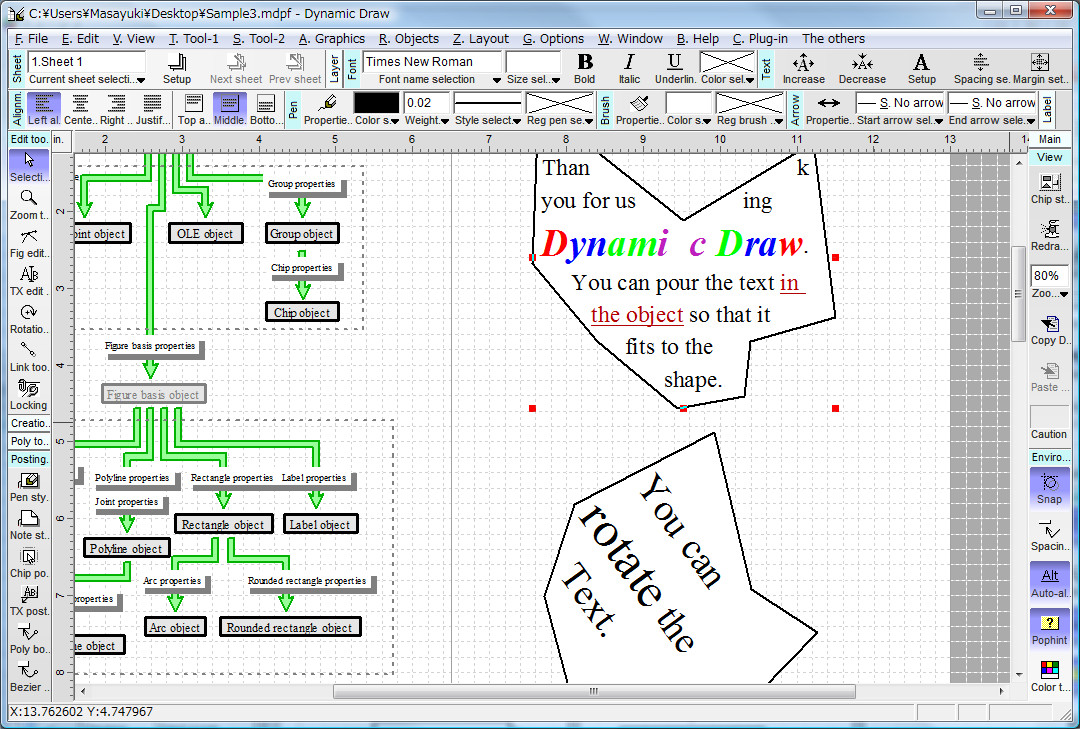Expand the Poly tools section
Viewport: 1080px width, 729px height.
[x=29, y=441]
